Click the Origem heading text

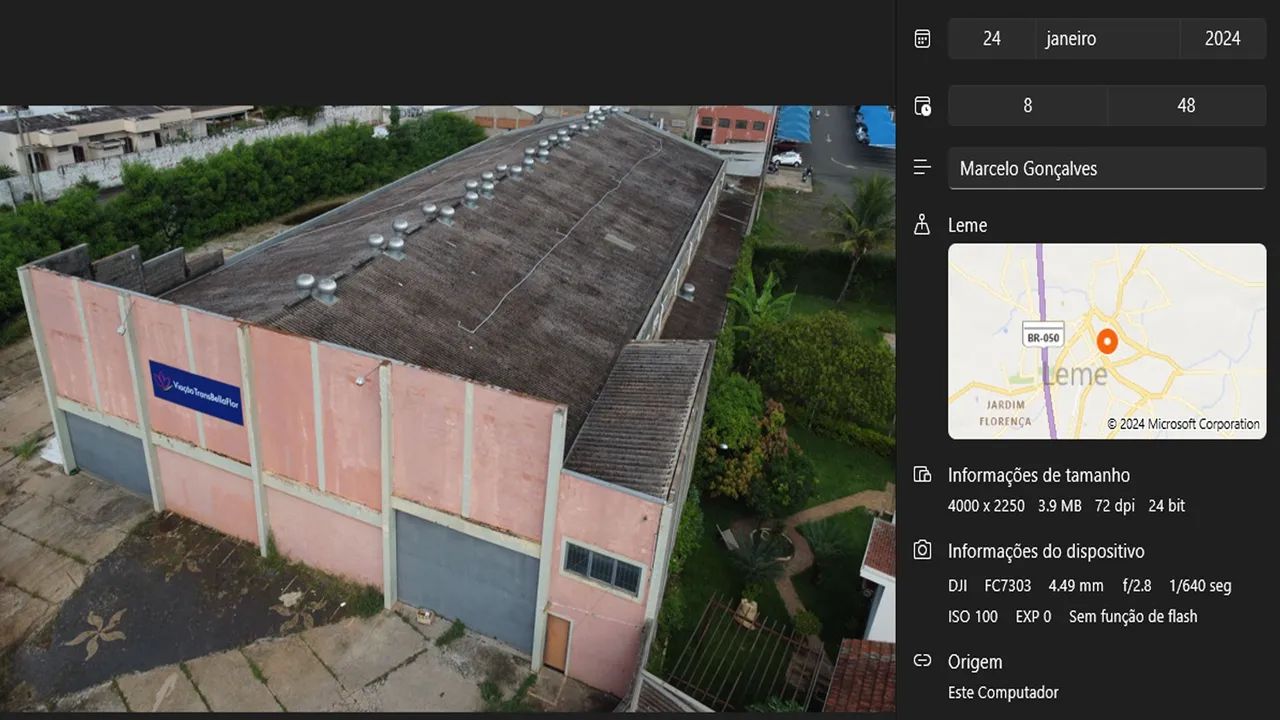(975, 661)
